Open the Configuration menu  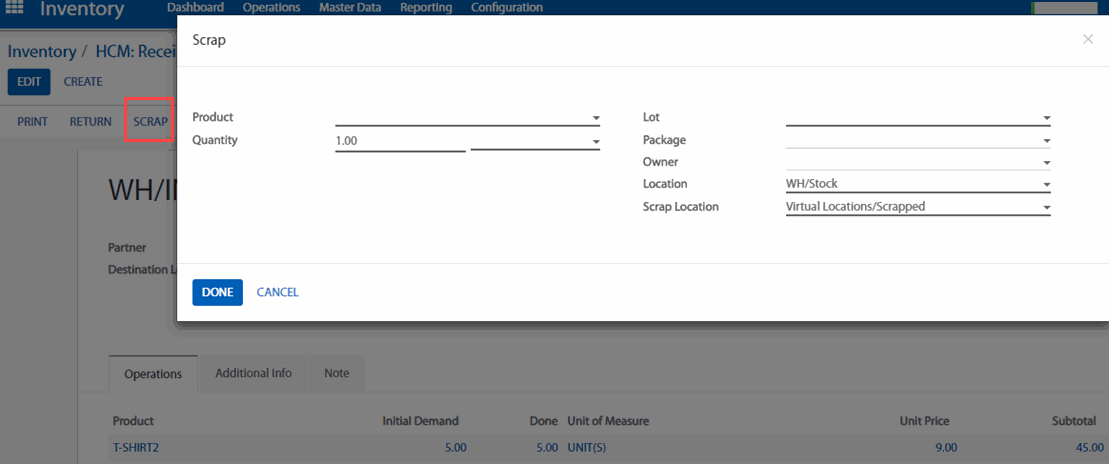[x=507, y=8]
